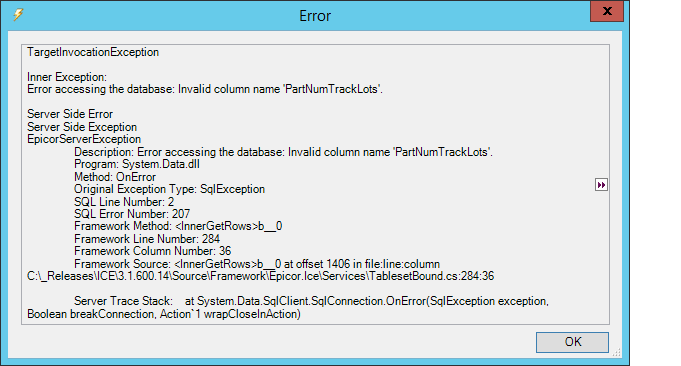Click the 'Server Side Error' text
This screenshot has height=366, width=681.
point(70,114)
